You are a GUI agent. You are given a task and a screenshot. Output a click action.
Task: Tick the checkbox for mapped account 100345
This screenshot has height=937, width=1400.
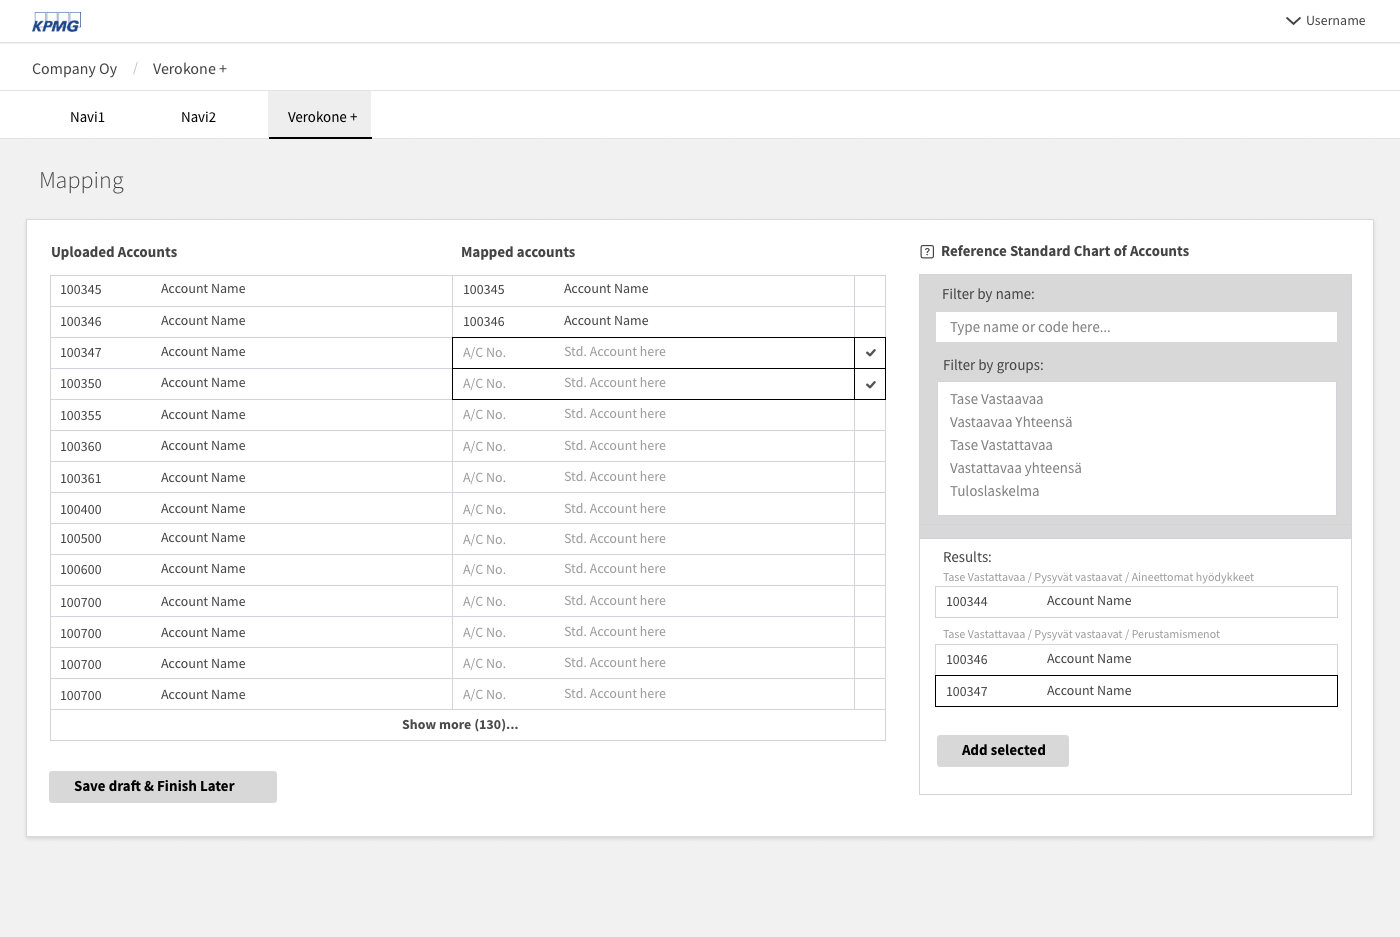pyautogui.click(x=870, y=291)
